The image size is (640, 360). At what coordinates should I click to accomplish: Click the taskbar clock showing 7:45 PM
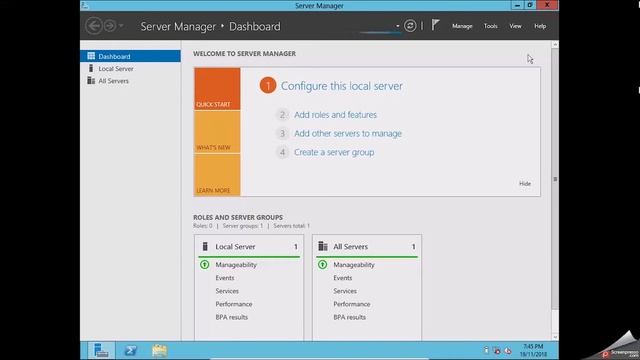pos(533,350)
